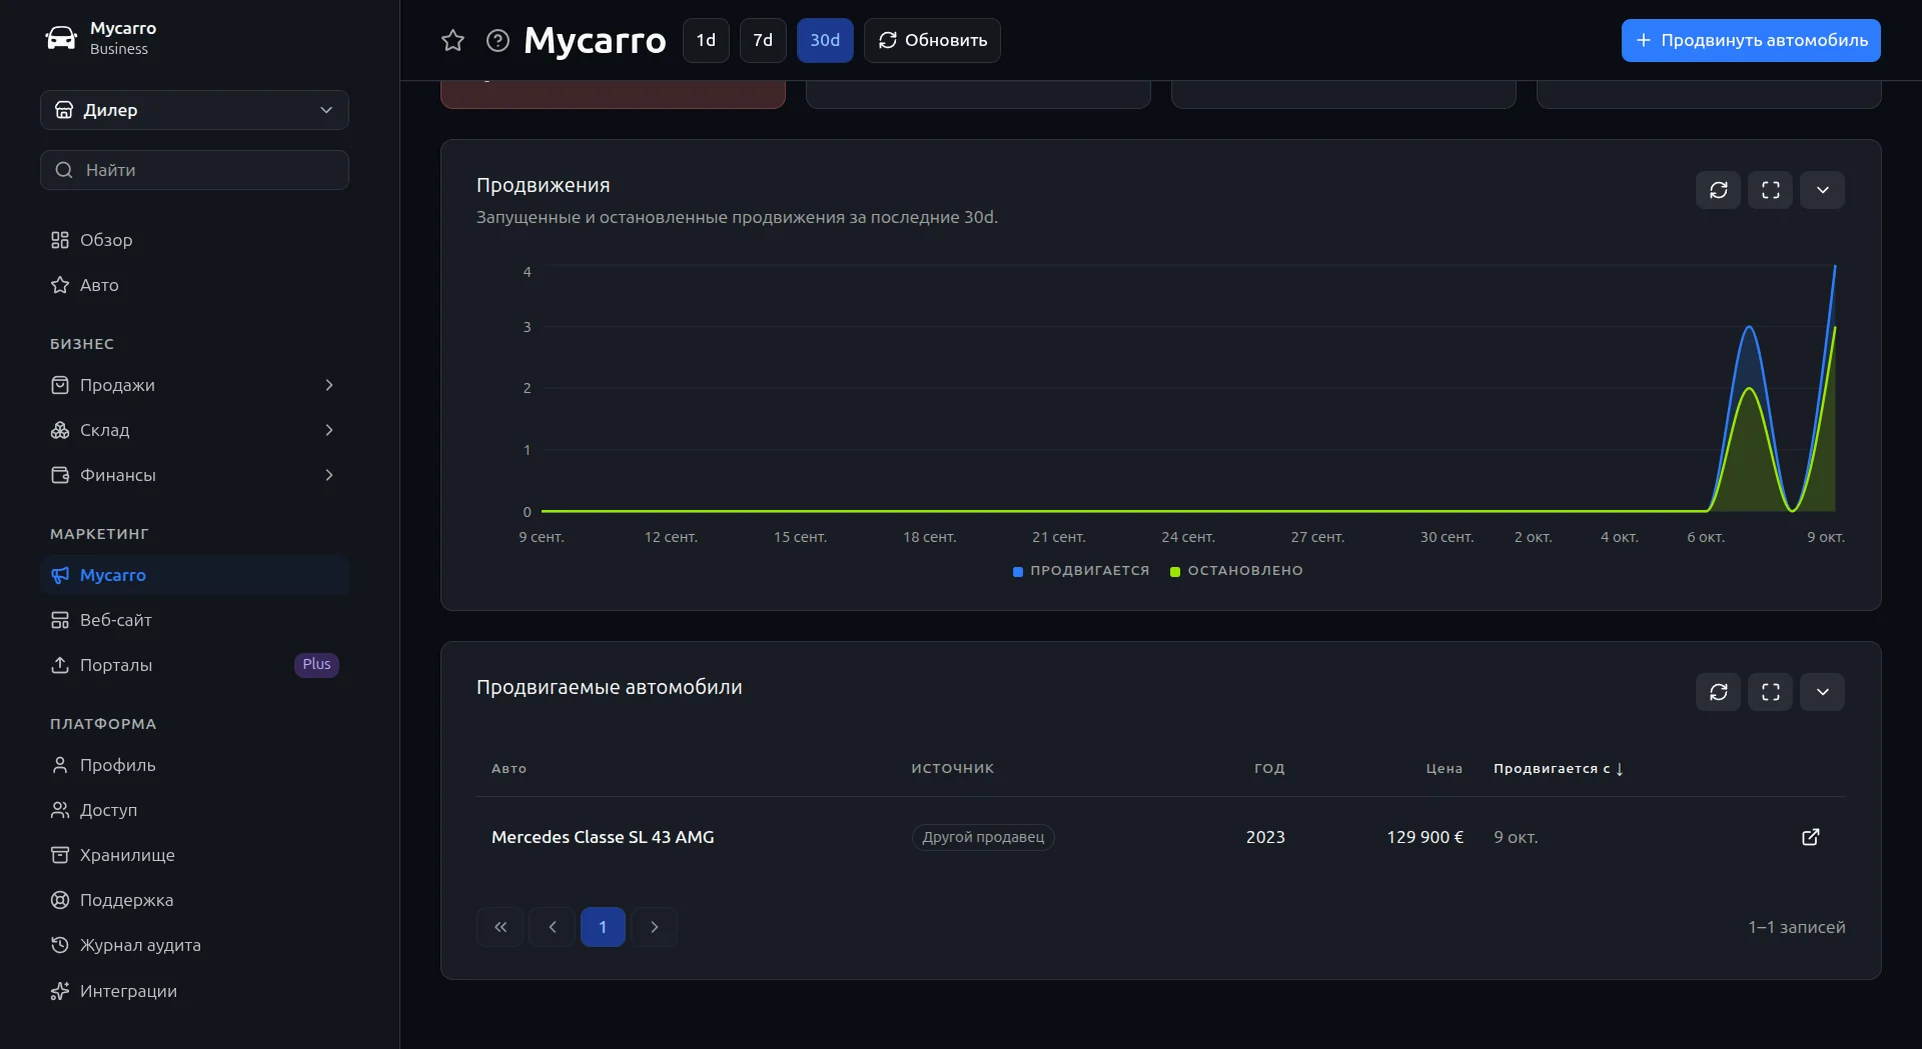
Task: Expand Продвижения chart to fullscreen
Action: coord(1771,190)
